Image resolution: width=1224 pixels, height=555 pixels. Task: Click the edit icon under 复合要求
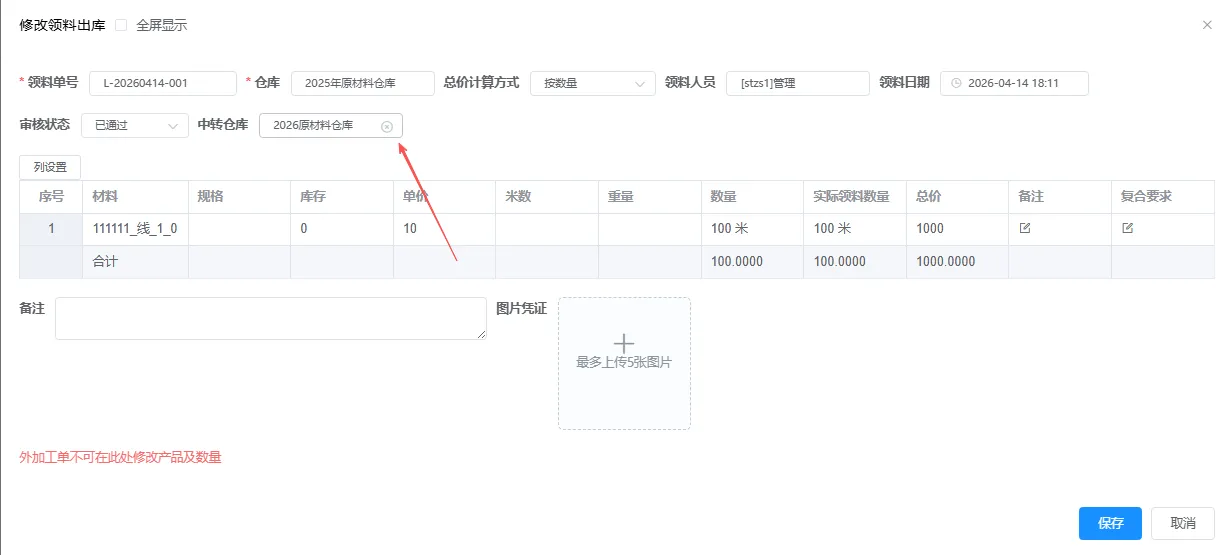1127,228
